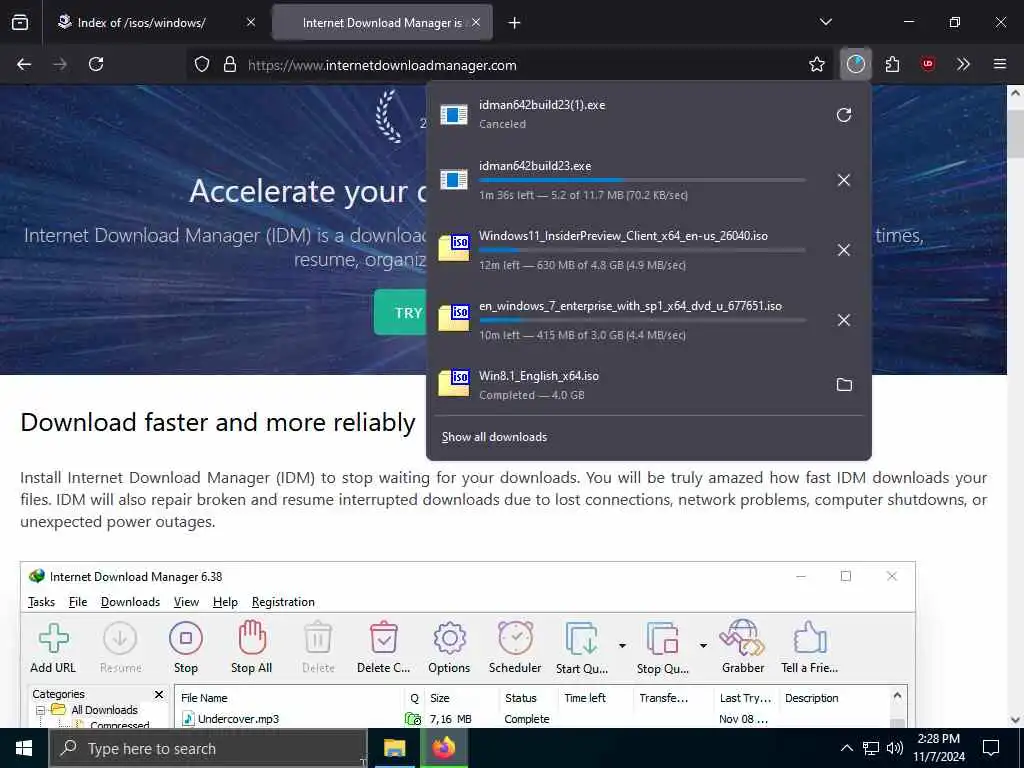Bookmark this page with the star icon

(x=816, y=64)
